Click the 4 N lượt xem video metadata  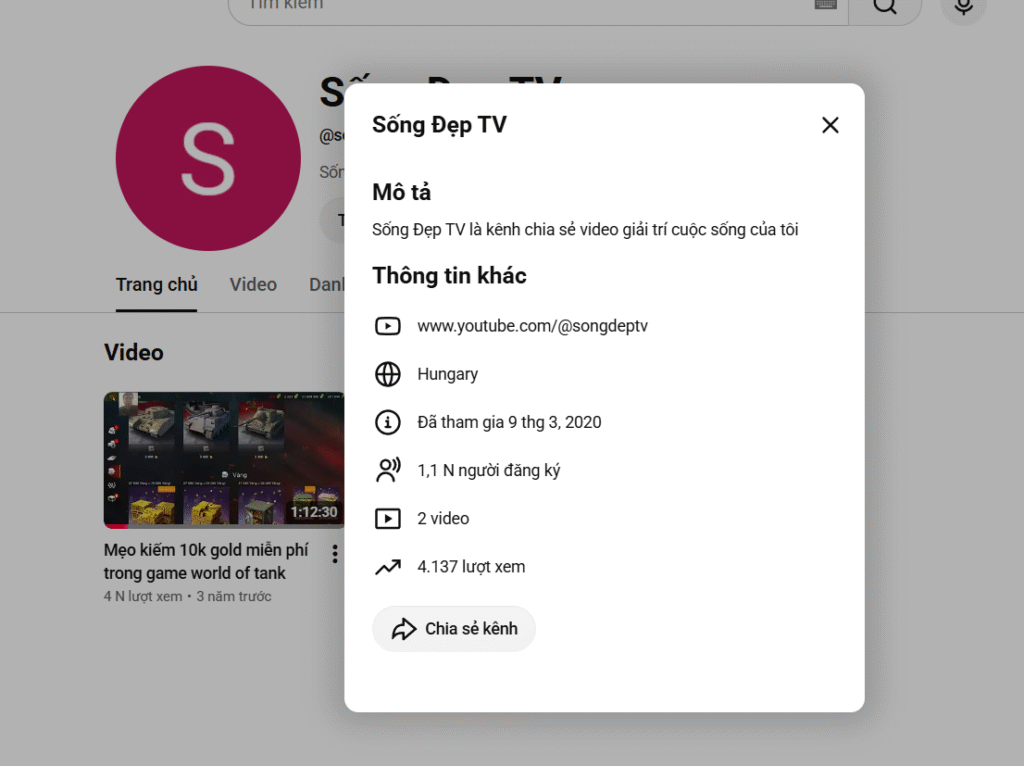pos(143,596)
